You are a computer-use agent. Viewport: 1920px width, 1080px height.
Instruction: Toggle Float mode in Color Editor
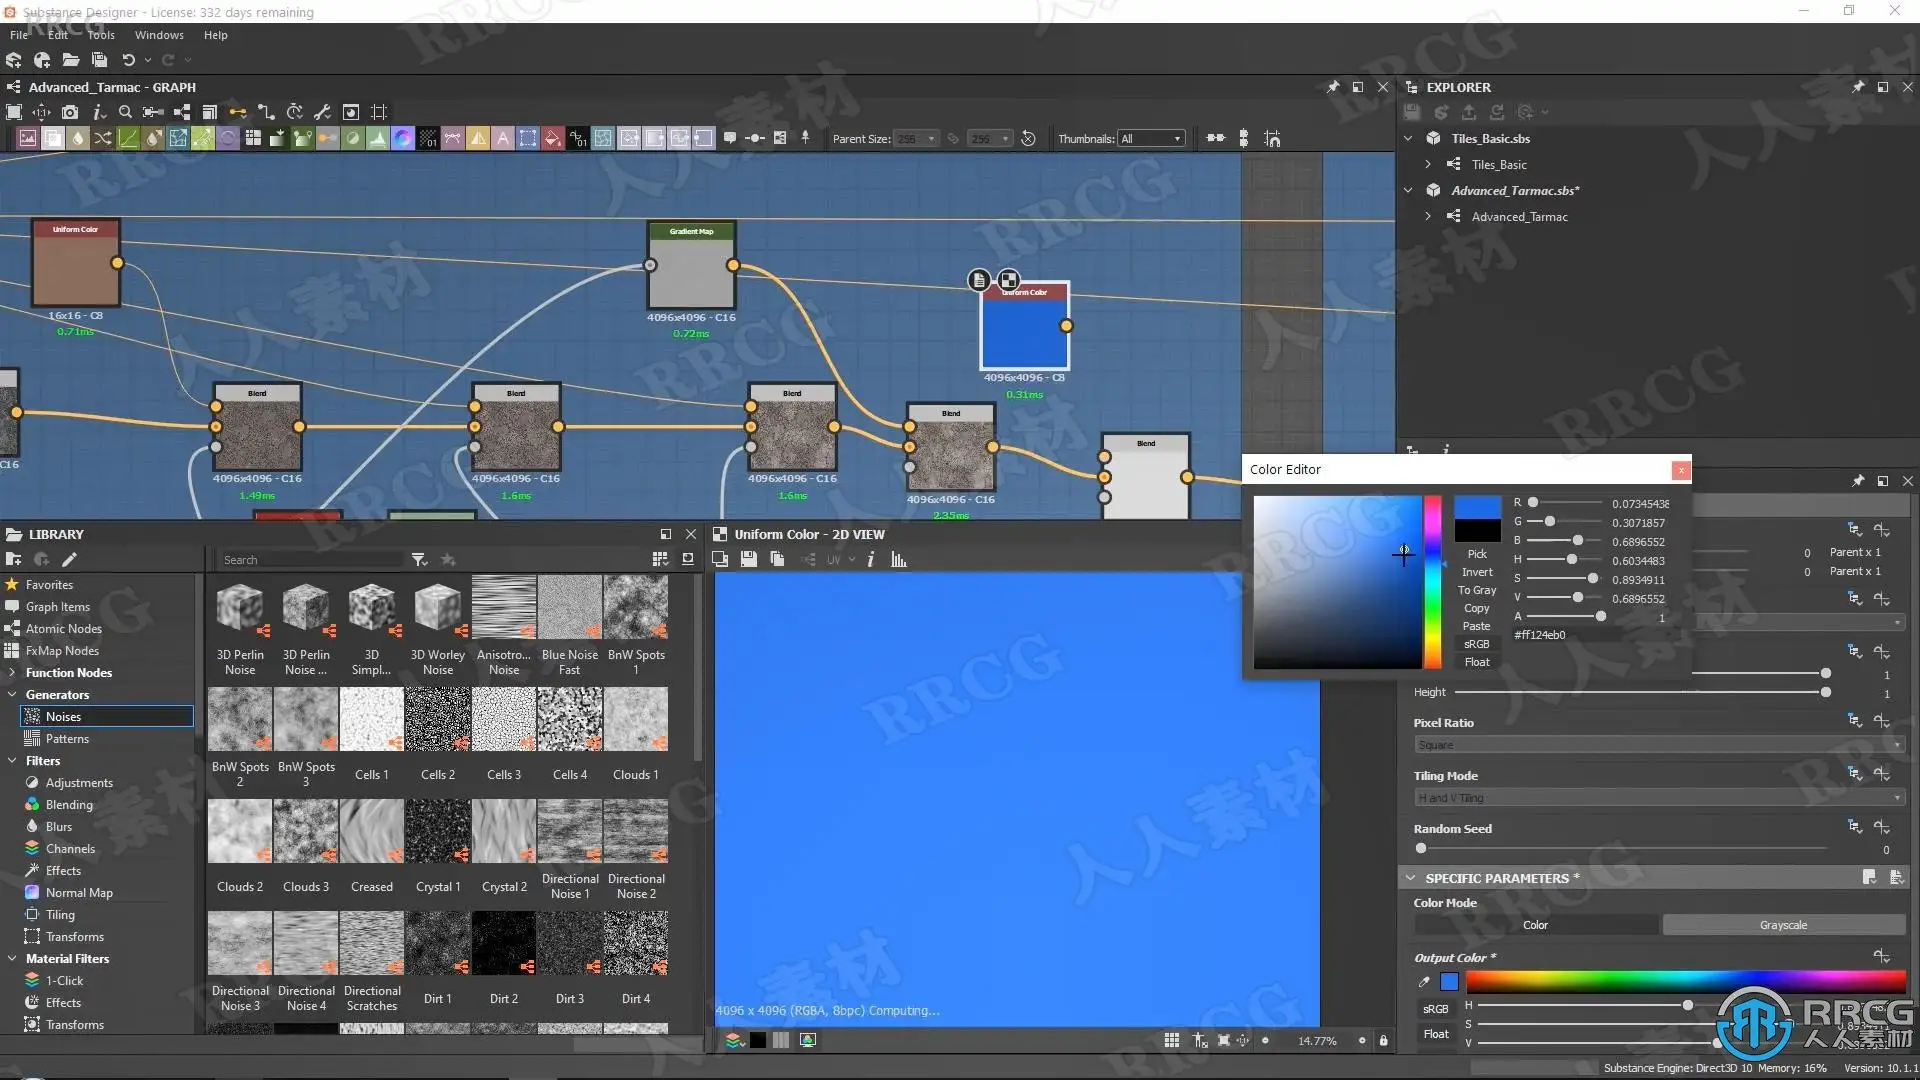[1476, 662]
